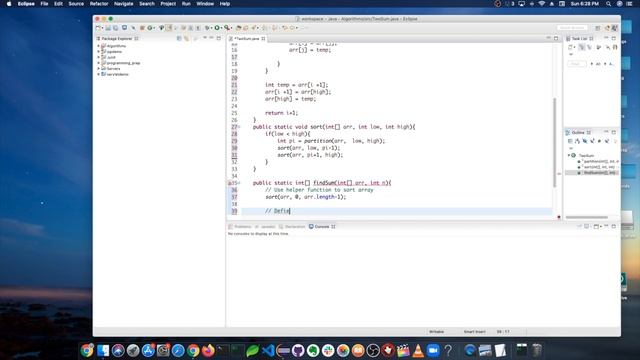Open Firefox from the Dock
The image size is (640, 360).
pos(209,350)
